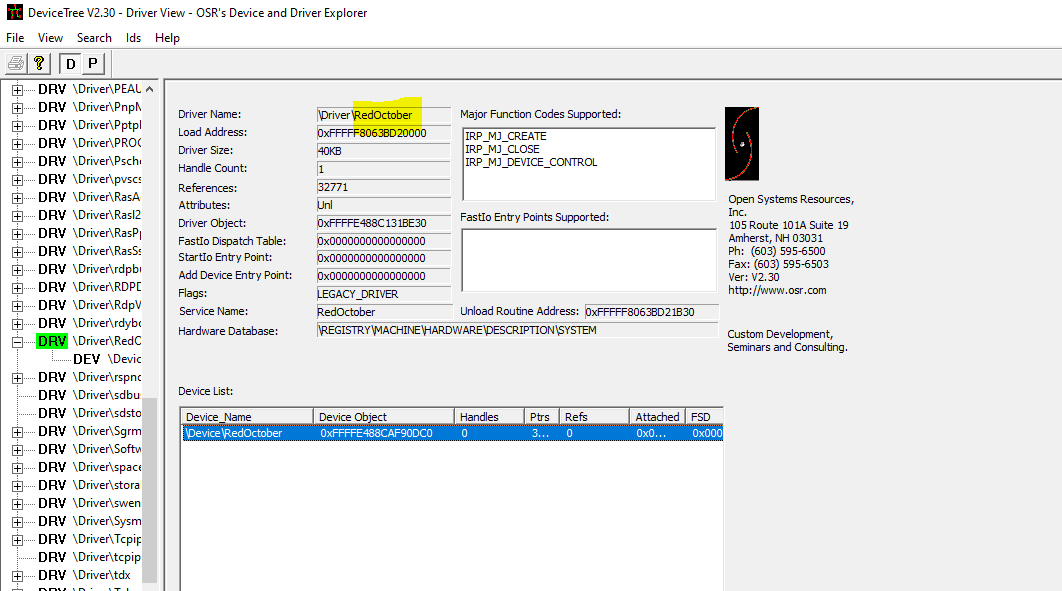Open the http://www.osr.com link
The height and width of the screenshot is (591, 1062).
point(778,290)
